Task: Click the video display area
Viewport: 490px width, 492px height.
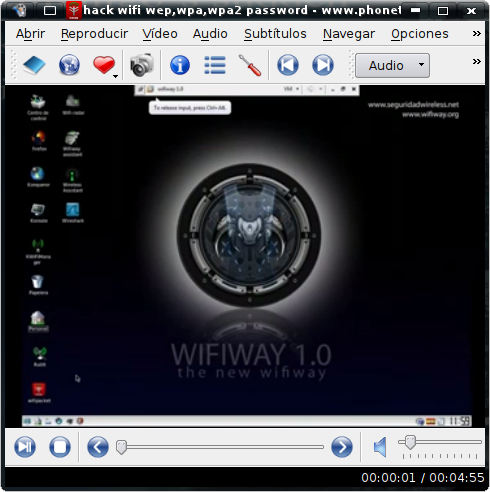Action: pos(245,256)
